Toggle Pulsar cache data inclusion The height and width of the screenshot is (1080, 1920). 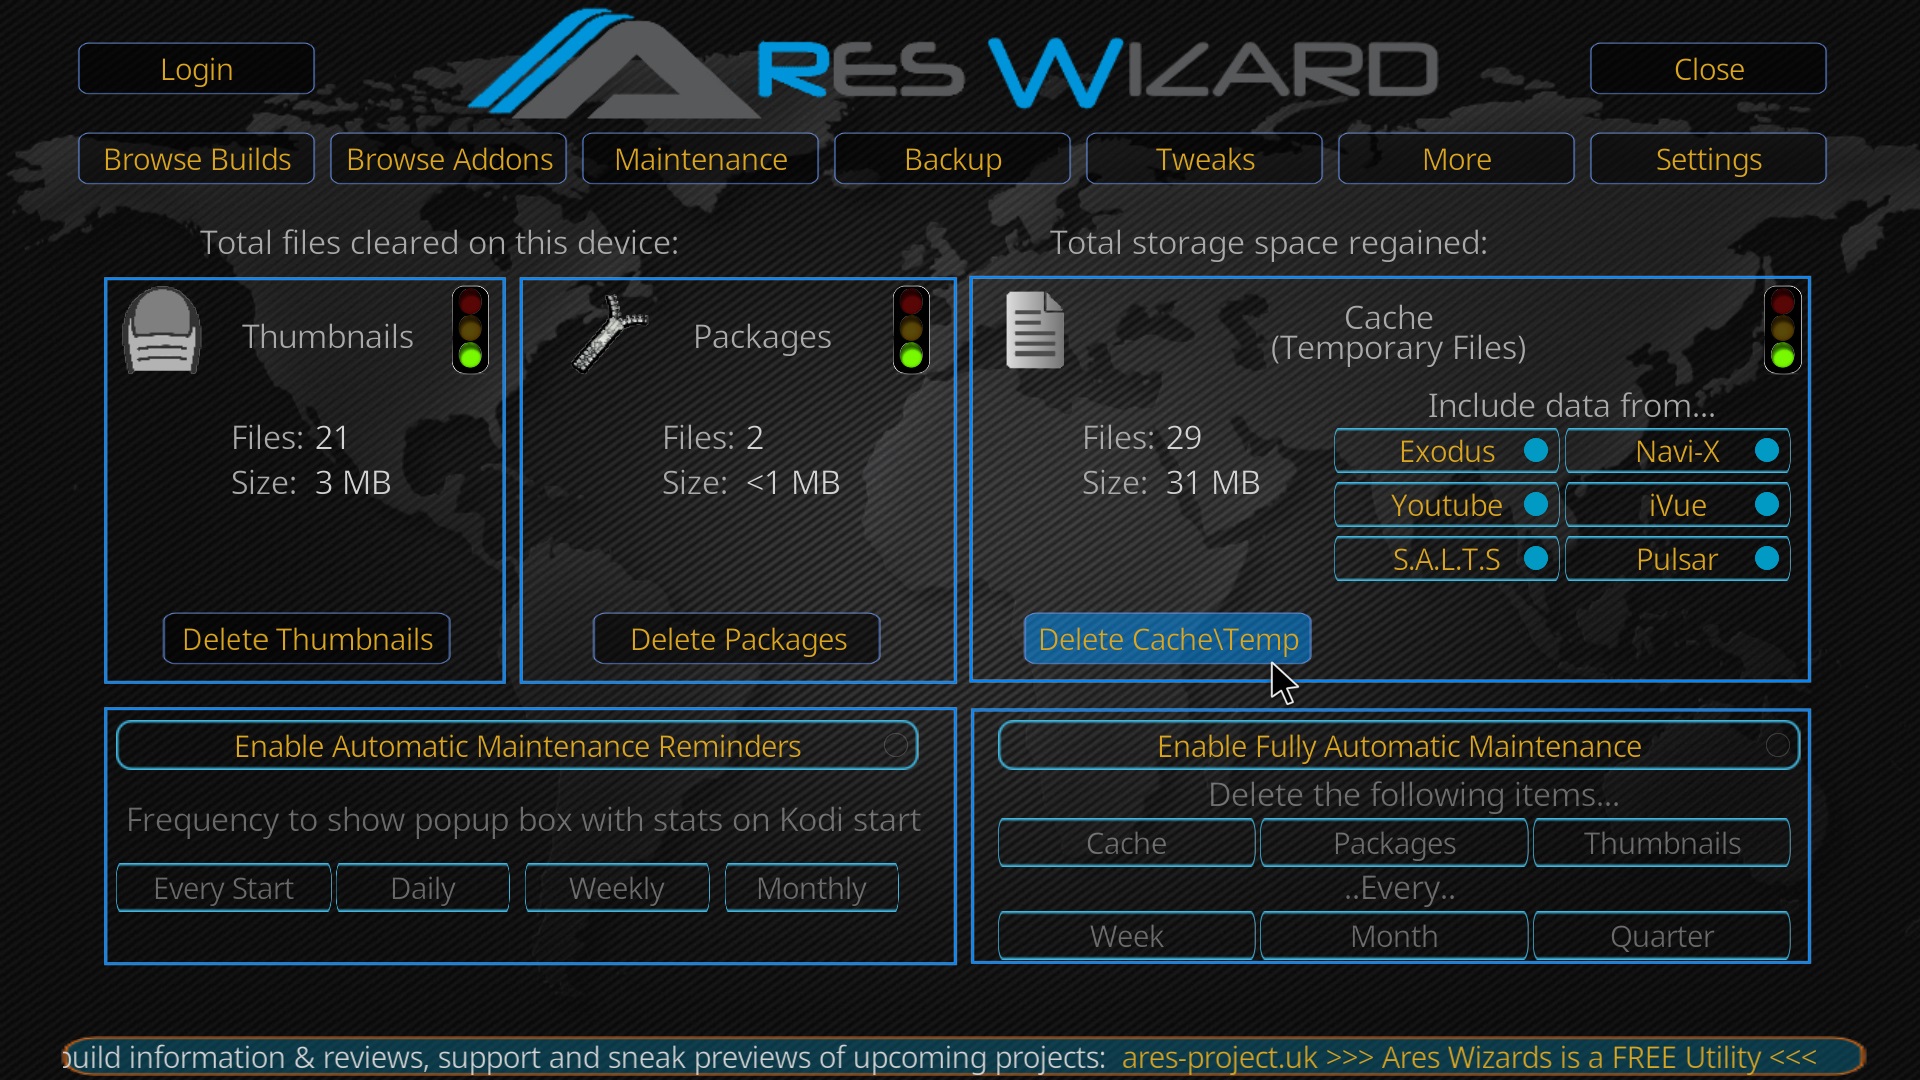click(1677, 559)
